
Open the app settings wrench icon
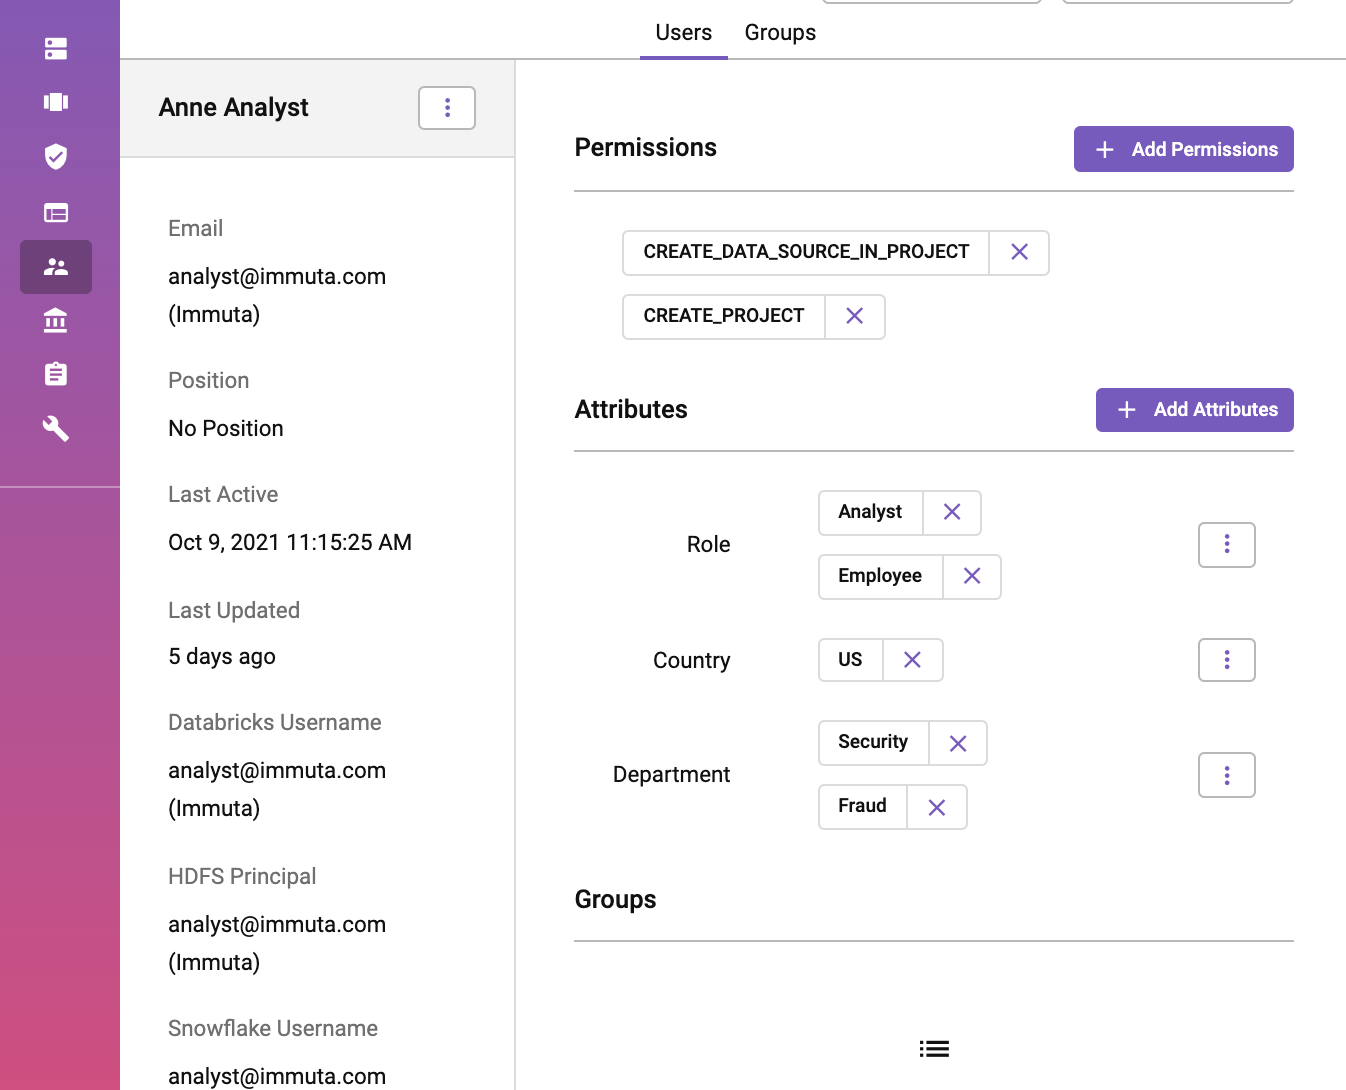click(x=56, y=428)
